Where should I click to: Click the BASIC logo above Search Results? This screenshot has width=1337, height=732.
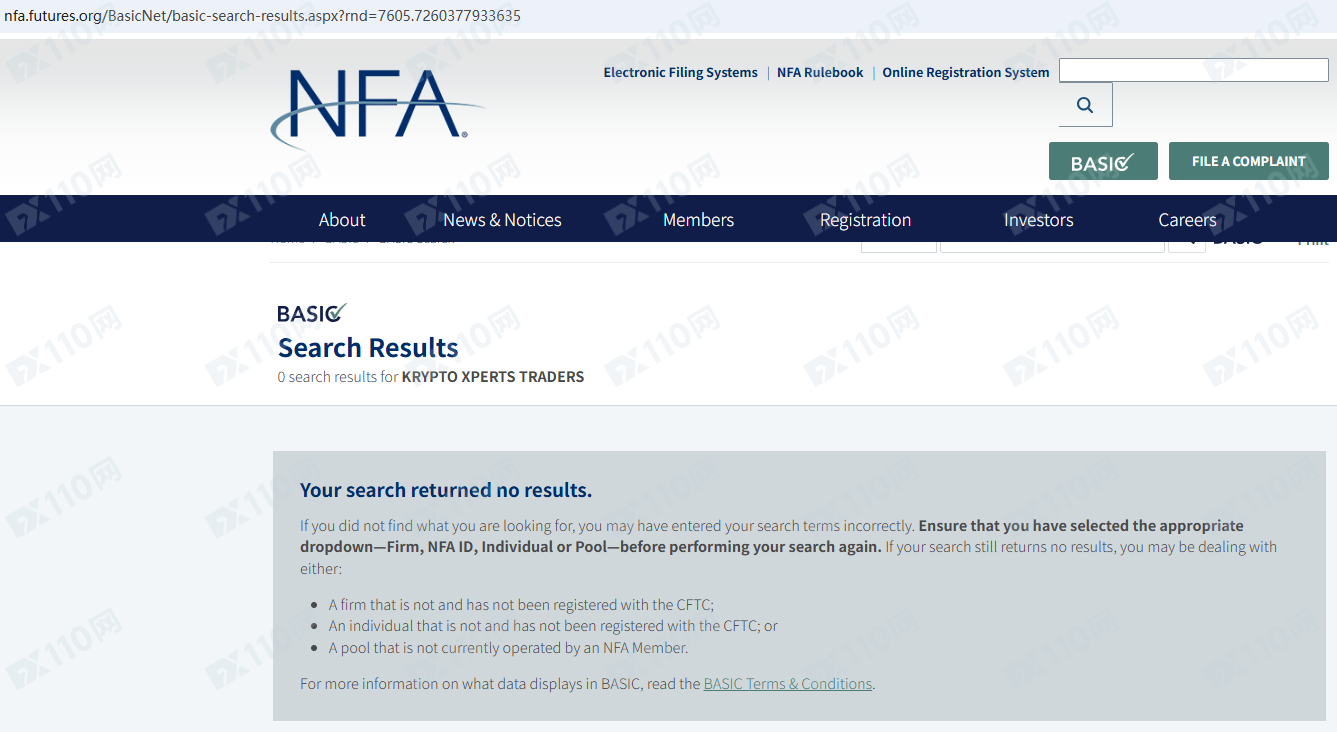click(x=312, y=313)
